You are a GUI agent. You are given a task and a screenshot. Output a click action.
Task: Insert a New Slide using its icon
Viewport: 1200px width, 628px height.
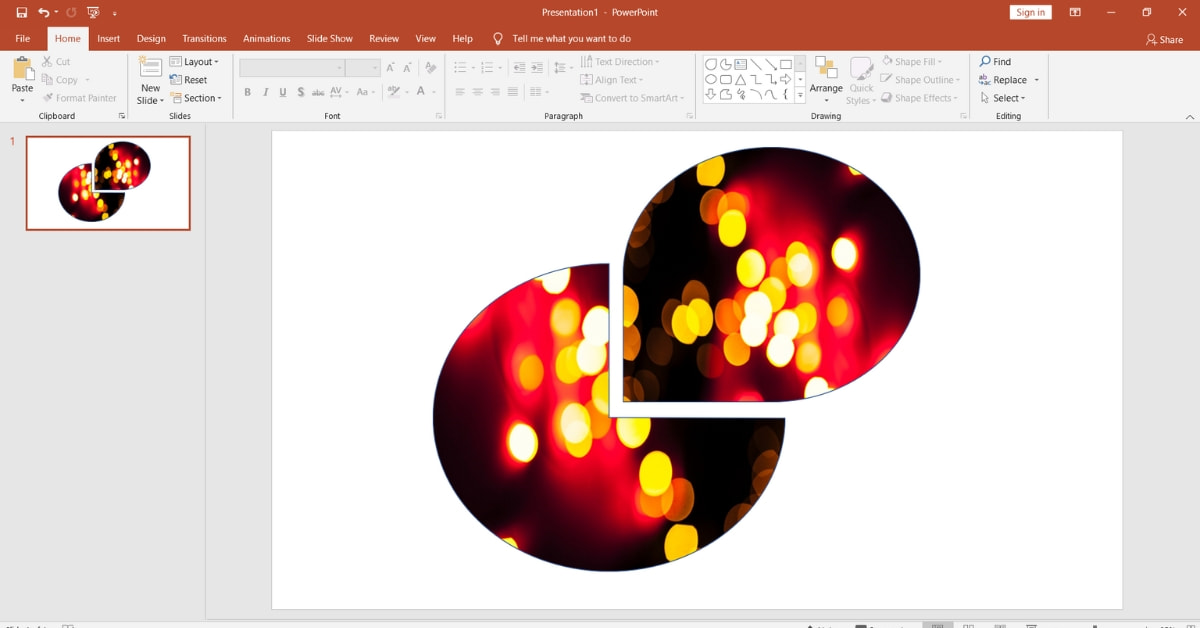point(150,68)
